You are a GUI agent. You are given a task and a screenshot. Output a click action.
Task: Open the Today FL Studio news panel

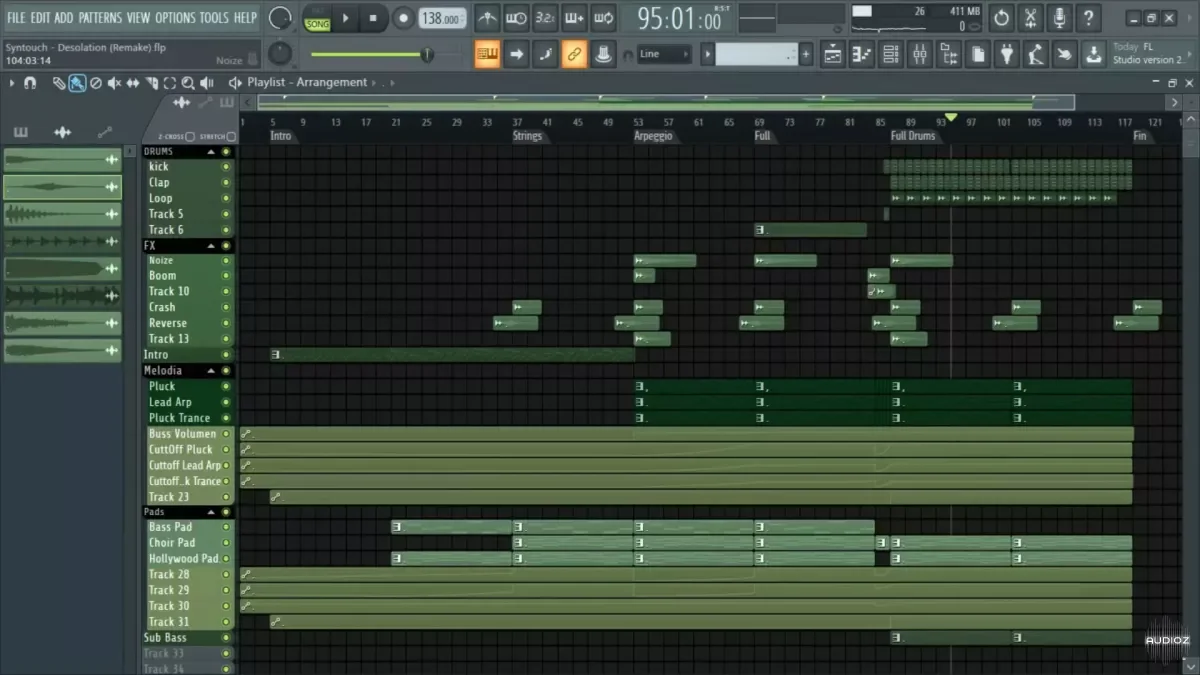click(1150, 54)
